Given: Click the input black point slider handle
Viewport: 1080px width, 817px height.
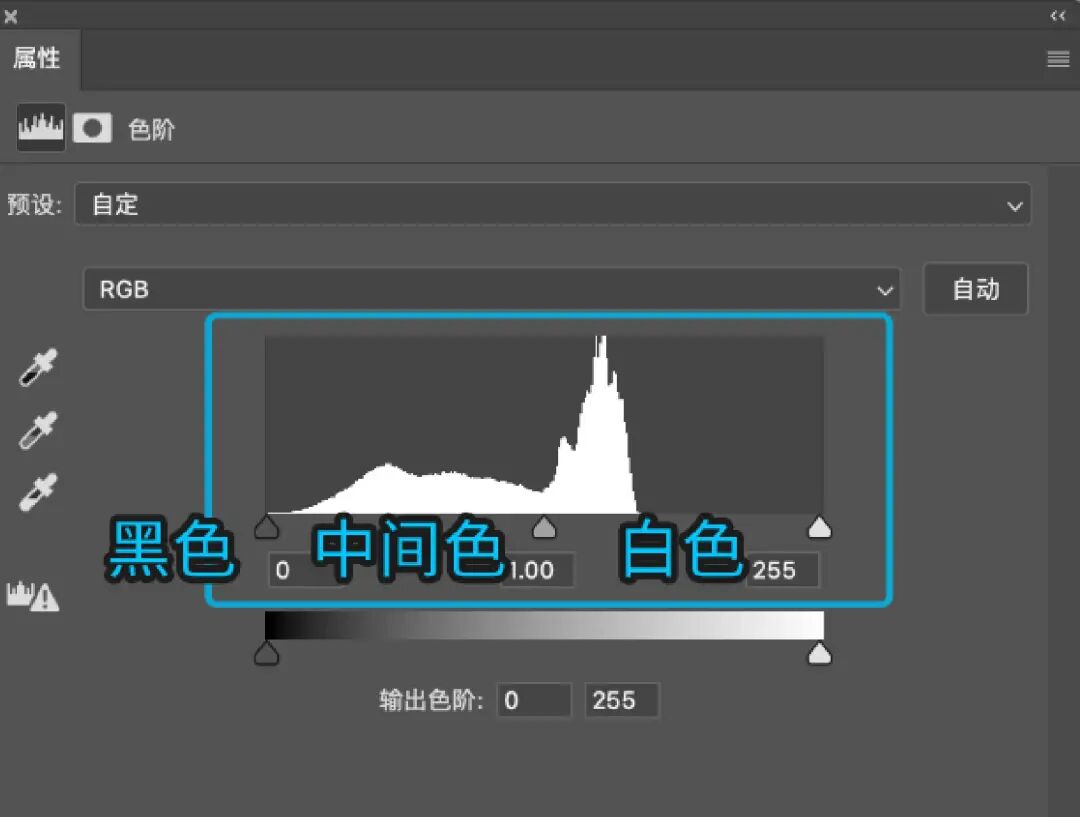Looking at the screenshot, I should point(267,527).
